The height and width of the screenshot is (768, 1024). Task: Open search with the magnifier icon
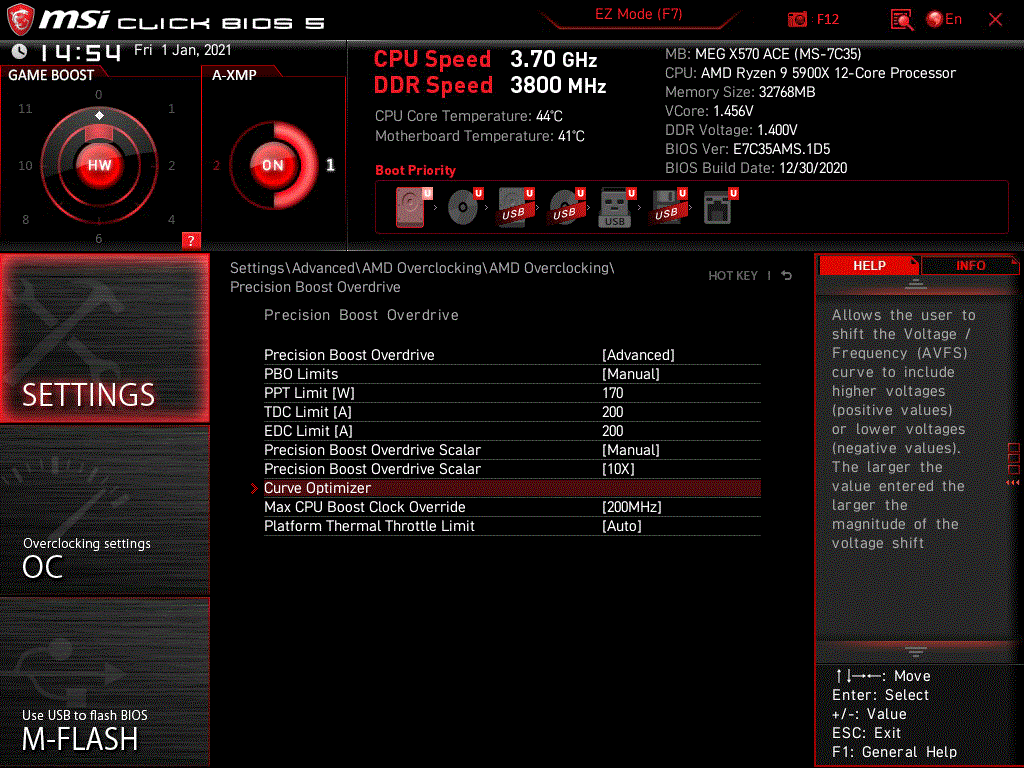(x=899, y=19)
